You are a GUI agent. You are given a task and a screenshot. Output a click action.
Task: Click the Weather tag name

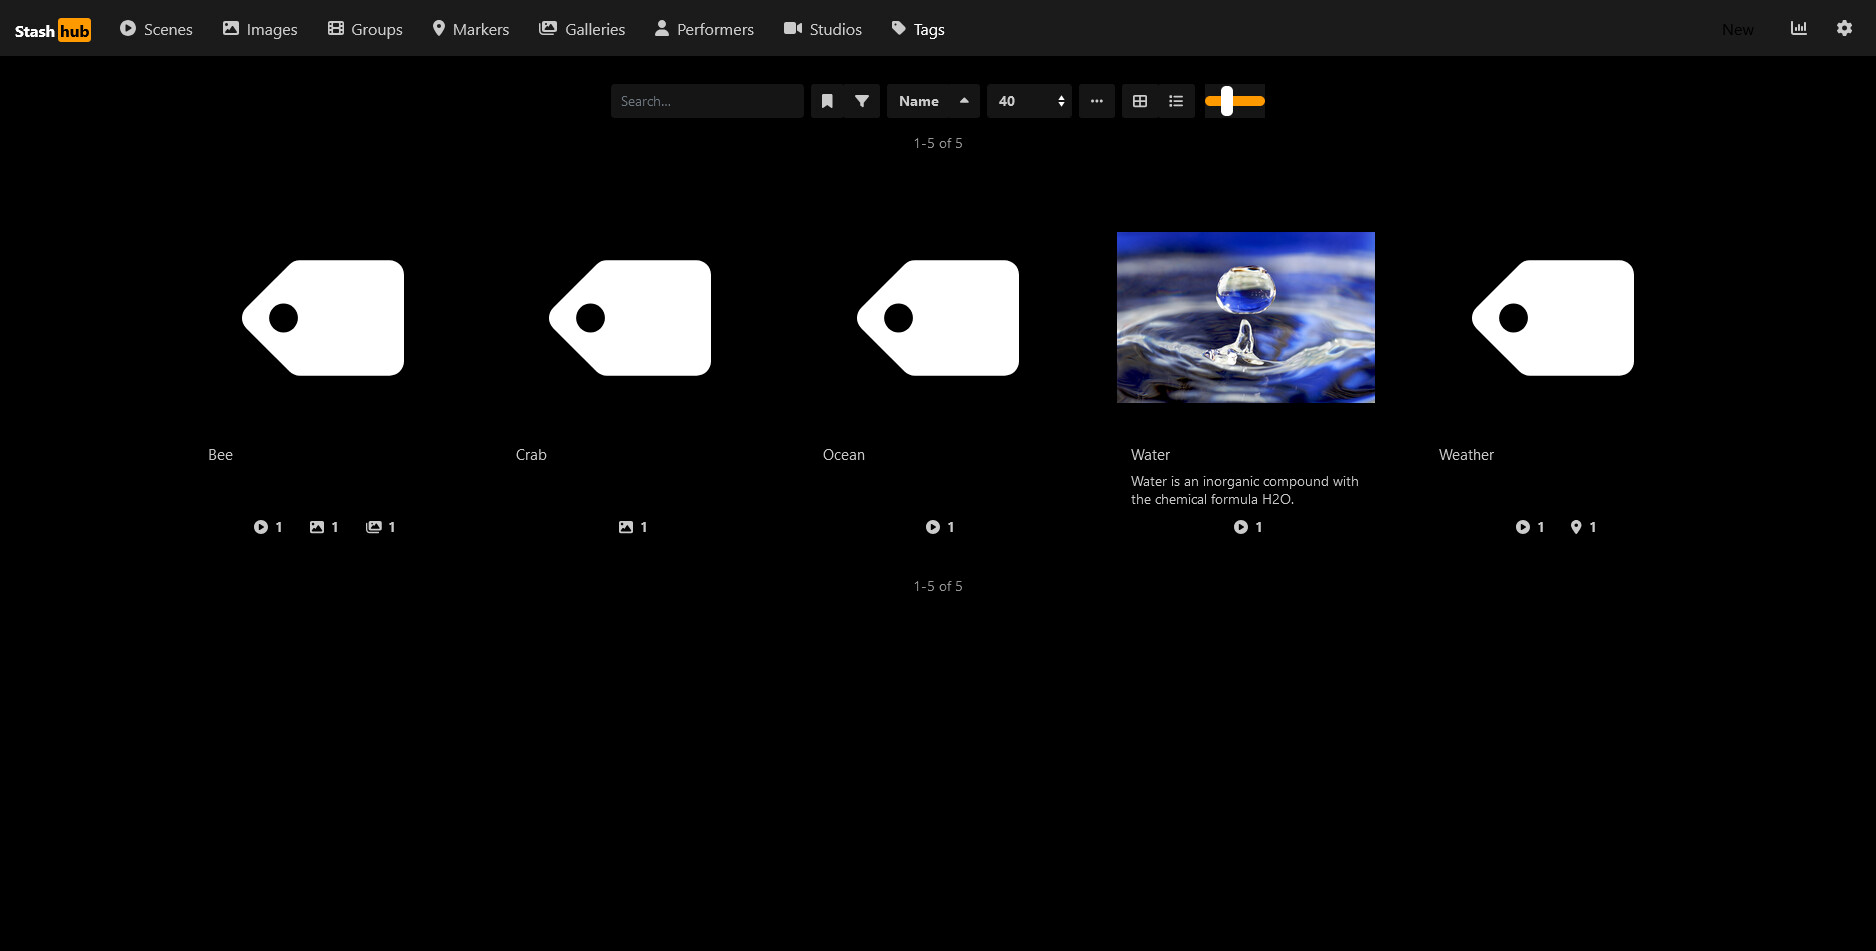click(x=1466, y=455)
